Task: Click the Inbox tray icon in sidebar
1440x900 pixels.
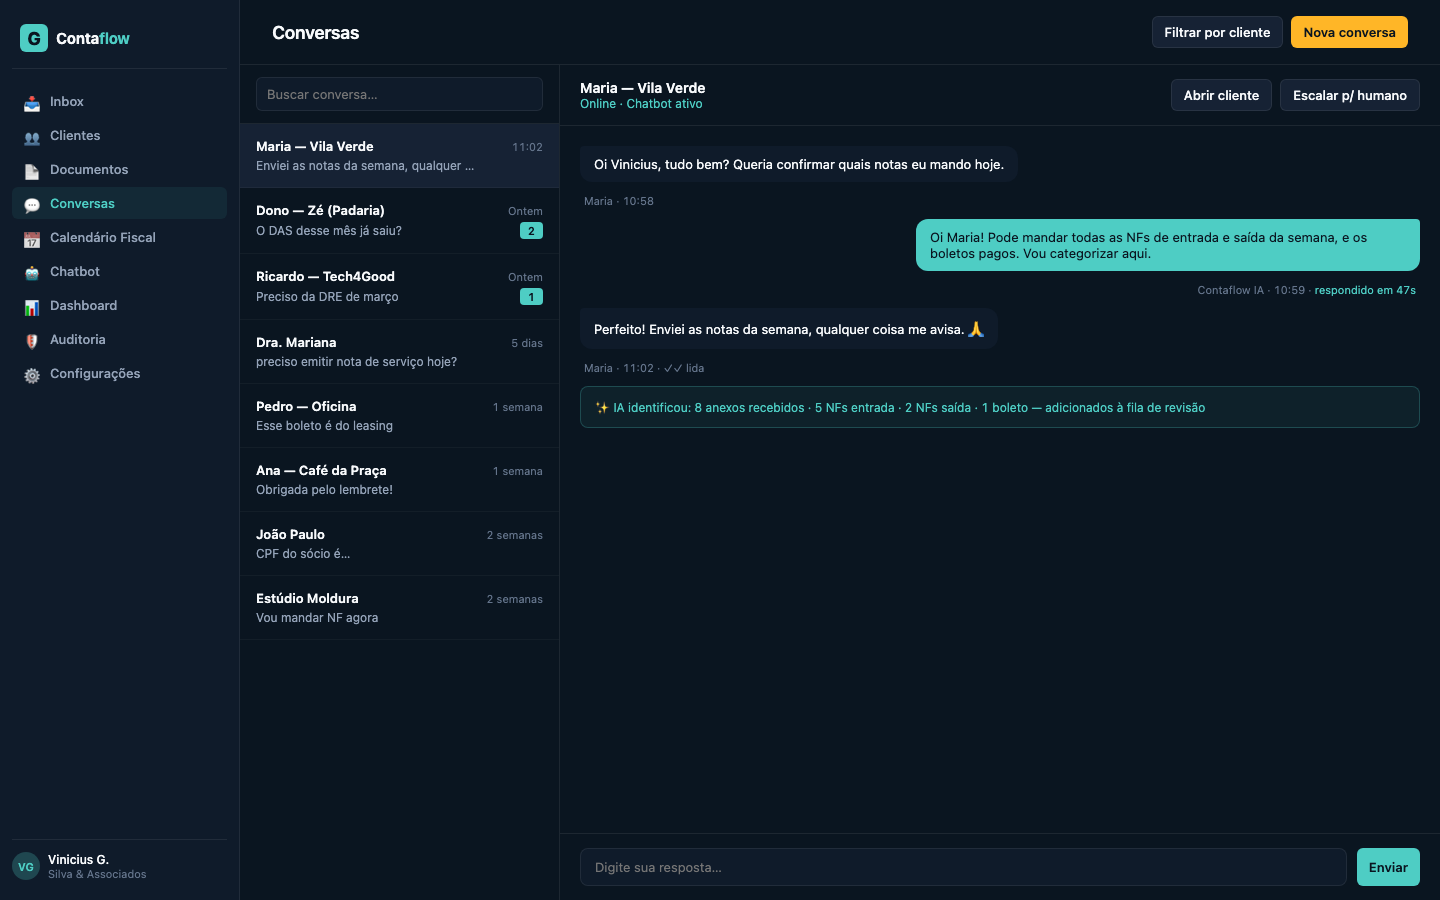Action: coord(32,103)
